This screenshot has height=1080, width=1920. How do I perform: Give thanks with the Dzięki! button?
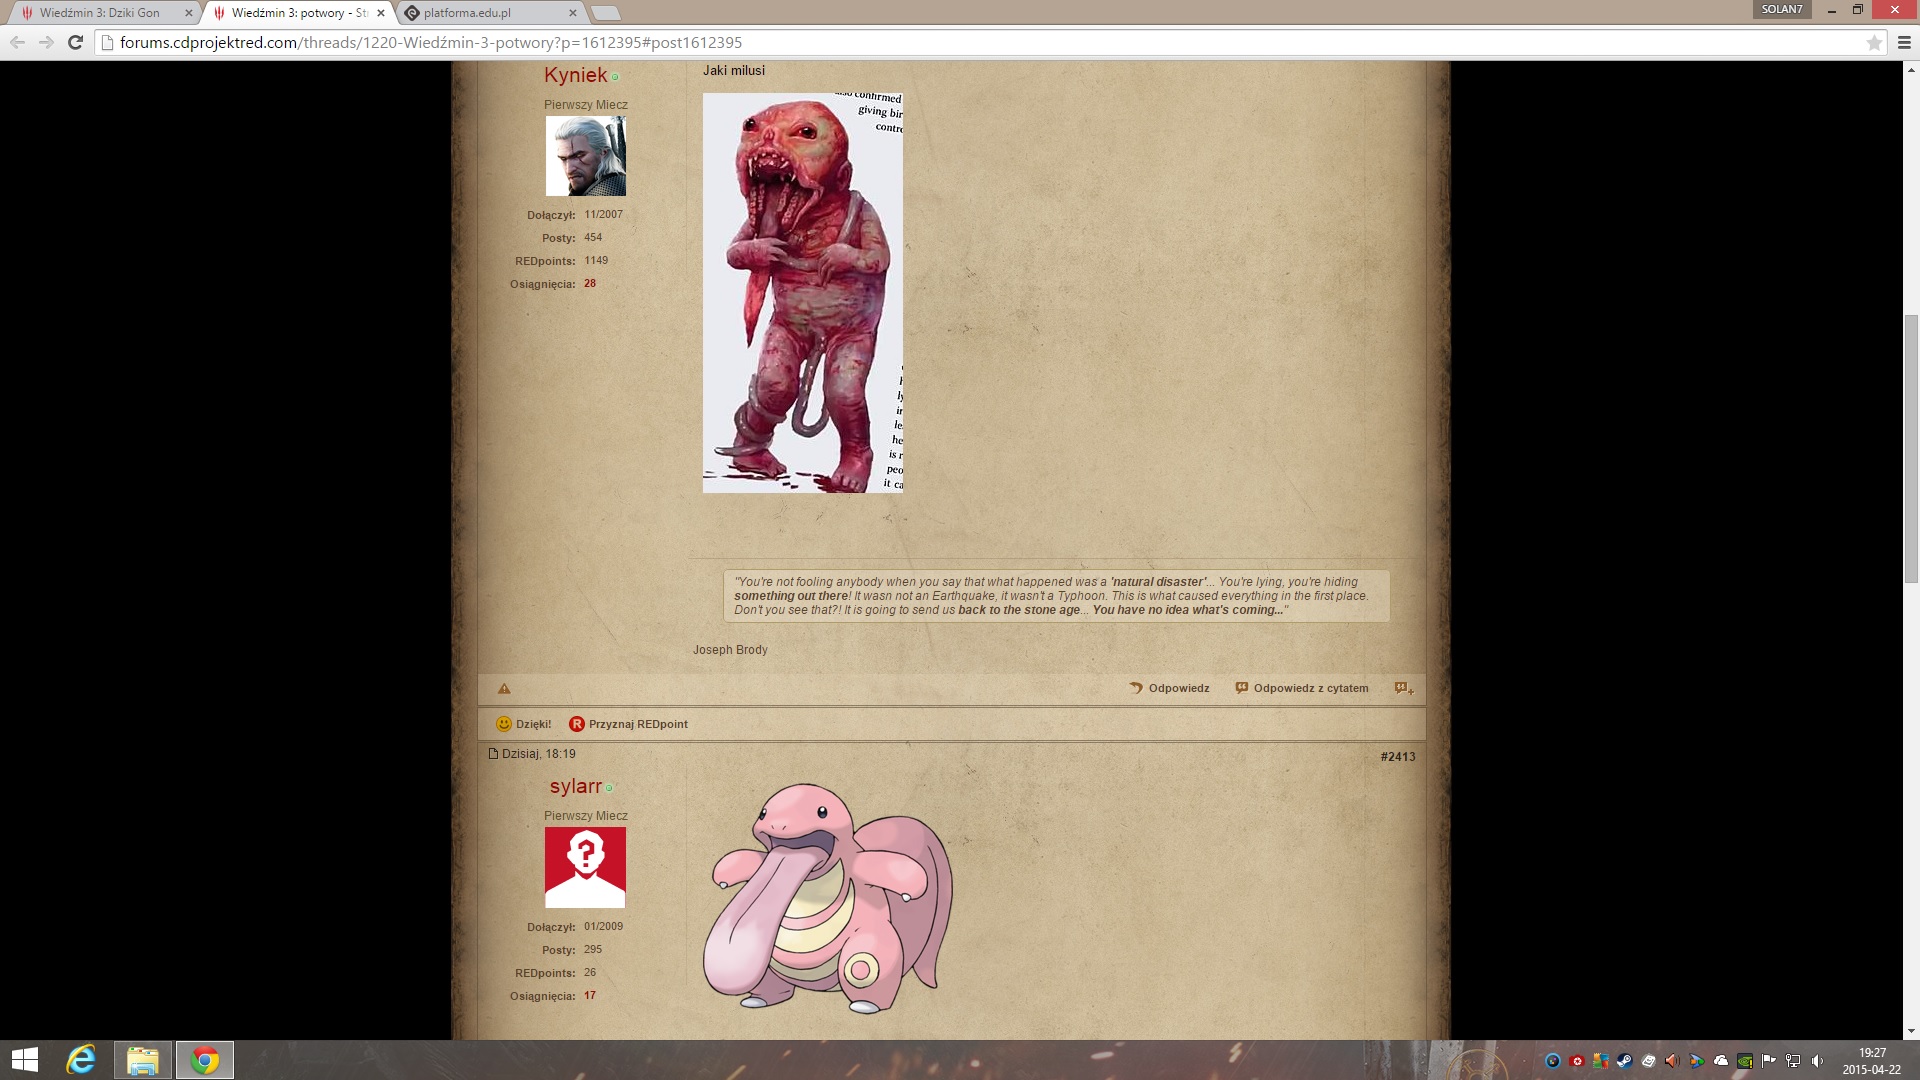coord(524,724)
